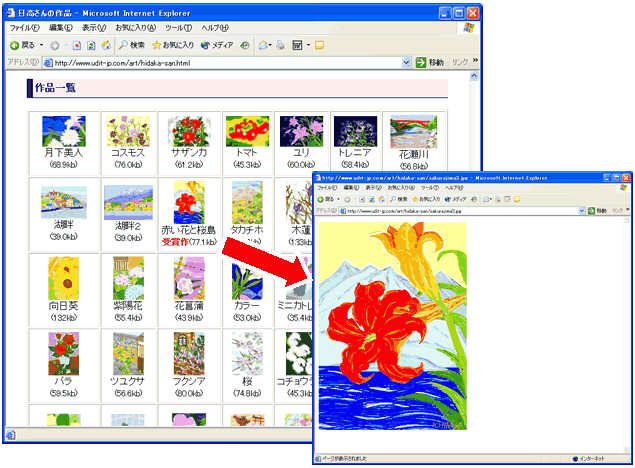Open the Back history dropdown arrow in the main window
The height and width of the screenshot is (468, 635).
tap(41, 45)
